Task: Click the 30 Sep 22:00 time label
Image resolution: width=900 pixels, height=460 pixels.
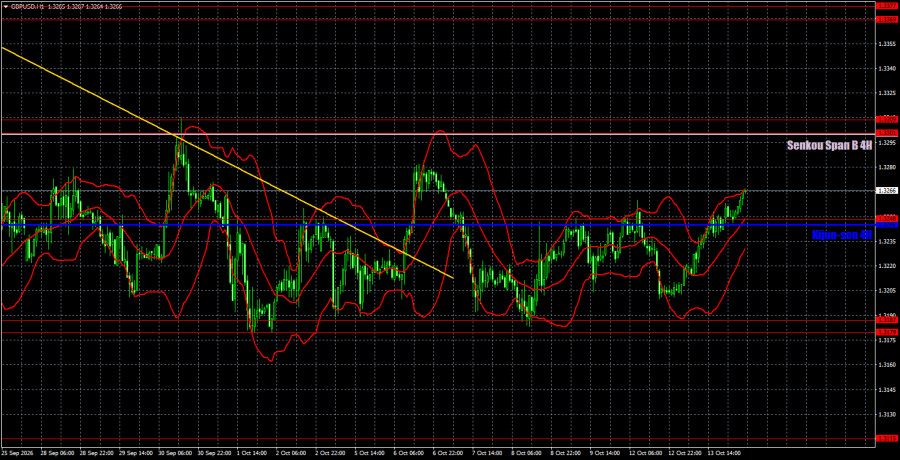Action: coord(215,453)
